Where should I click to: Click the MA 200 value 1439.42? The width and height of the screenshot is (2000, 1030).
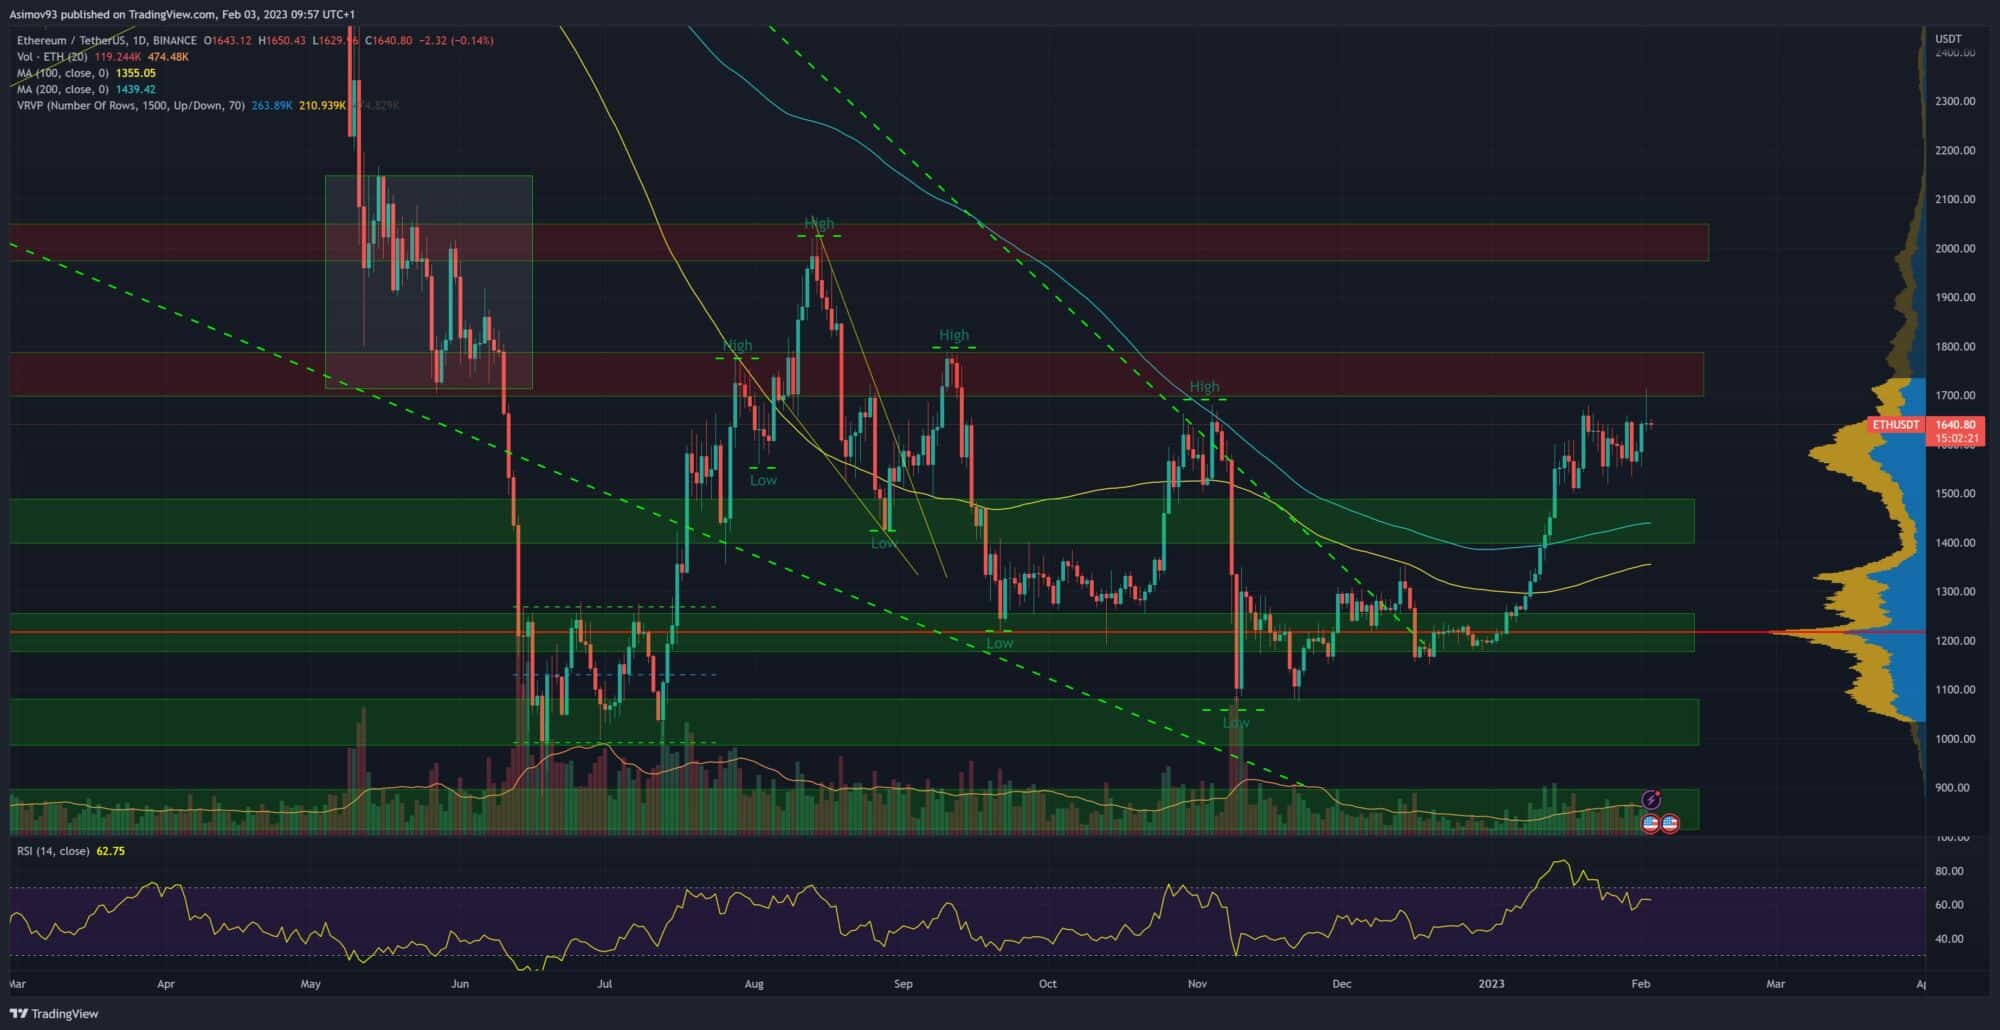click(x=136, y=89)
